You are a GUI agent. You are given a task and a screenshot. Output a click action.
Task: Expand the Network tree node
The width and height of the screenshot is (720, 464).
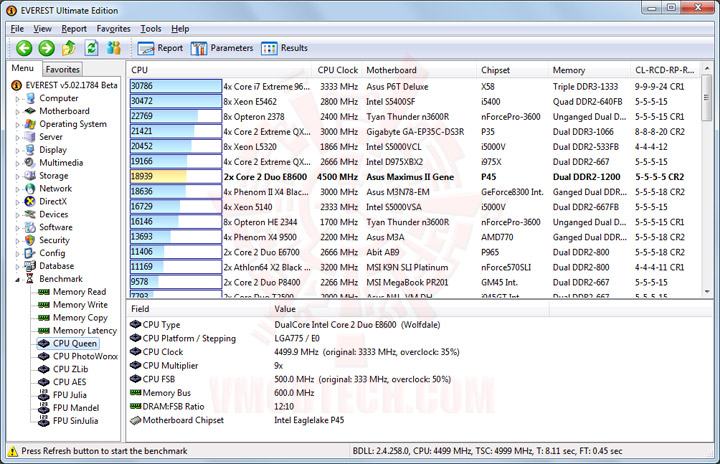[17, 189]
